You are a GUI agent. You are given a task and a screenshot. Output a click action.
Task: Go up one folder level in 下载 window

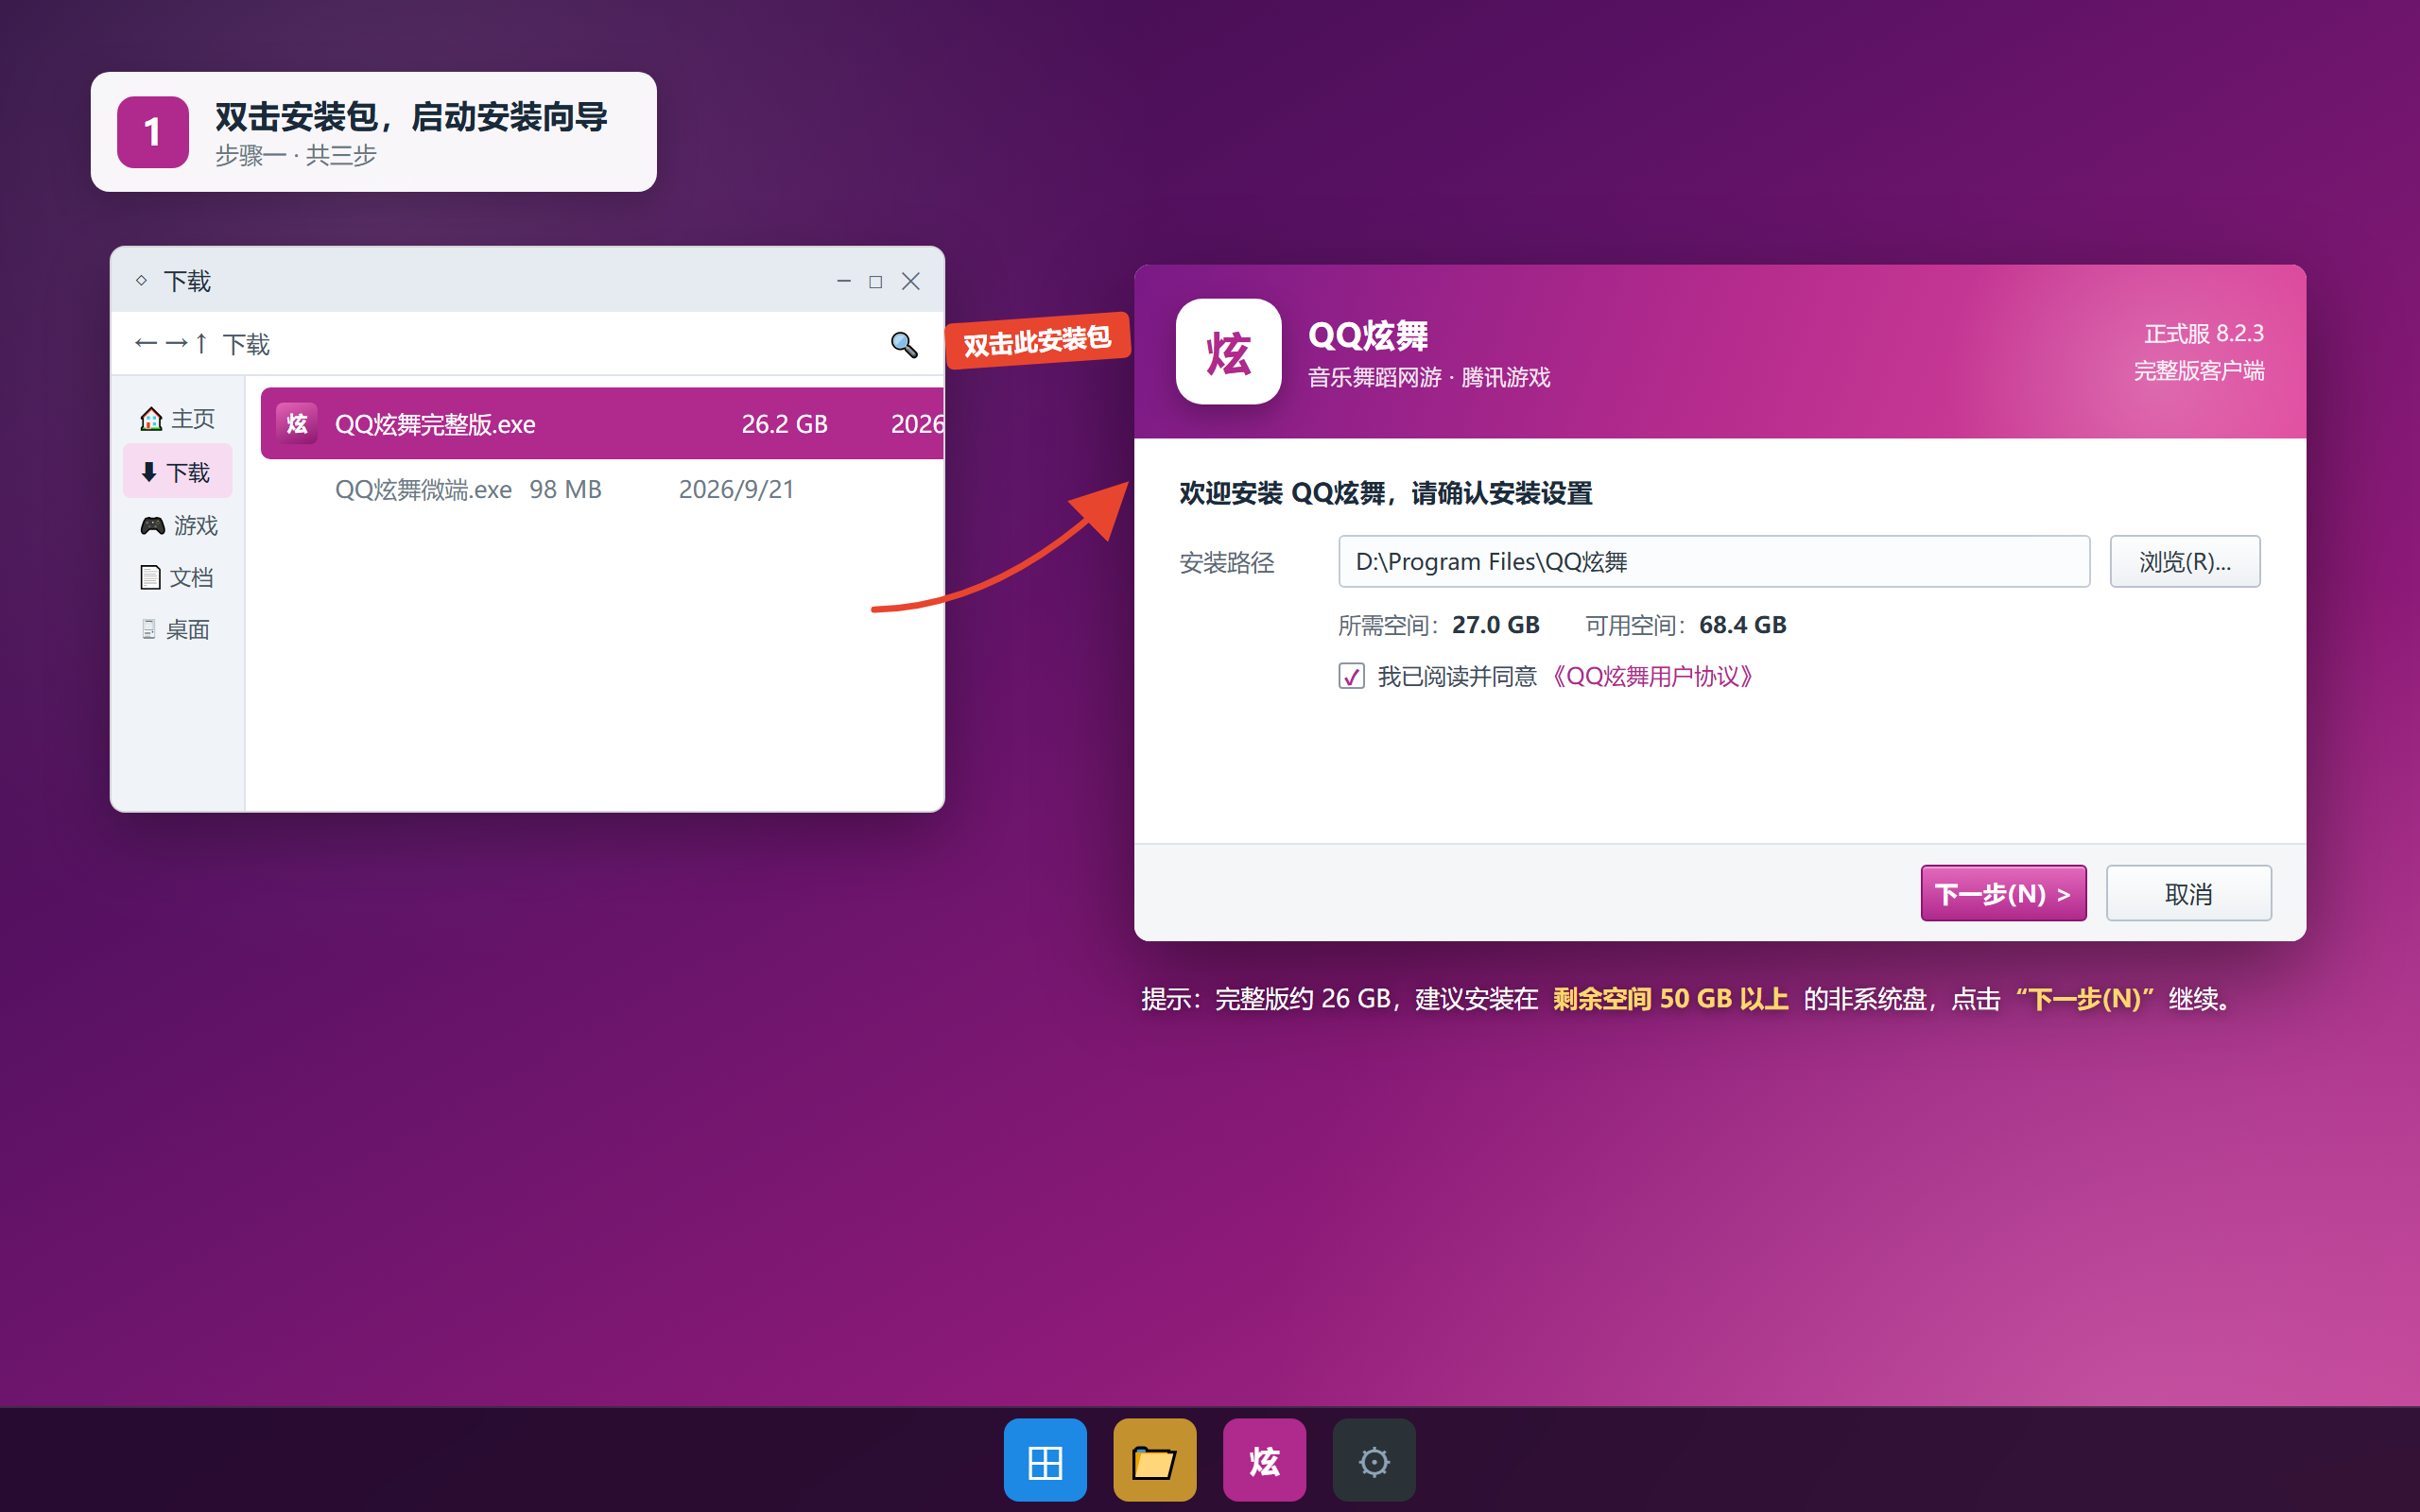pos(201,343)
